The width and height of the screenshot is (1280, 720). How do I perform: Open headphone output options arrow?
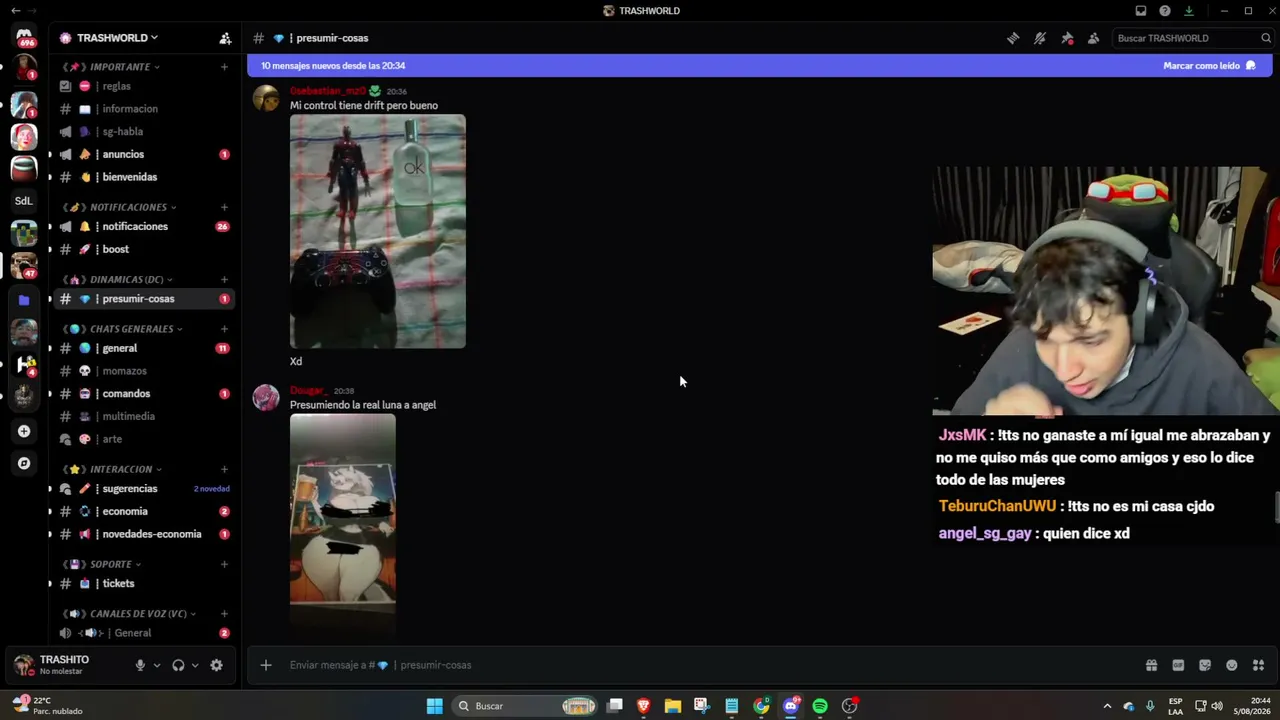195,665
